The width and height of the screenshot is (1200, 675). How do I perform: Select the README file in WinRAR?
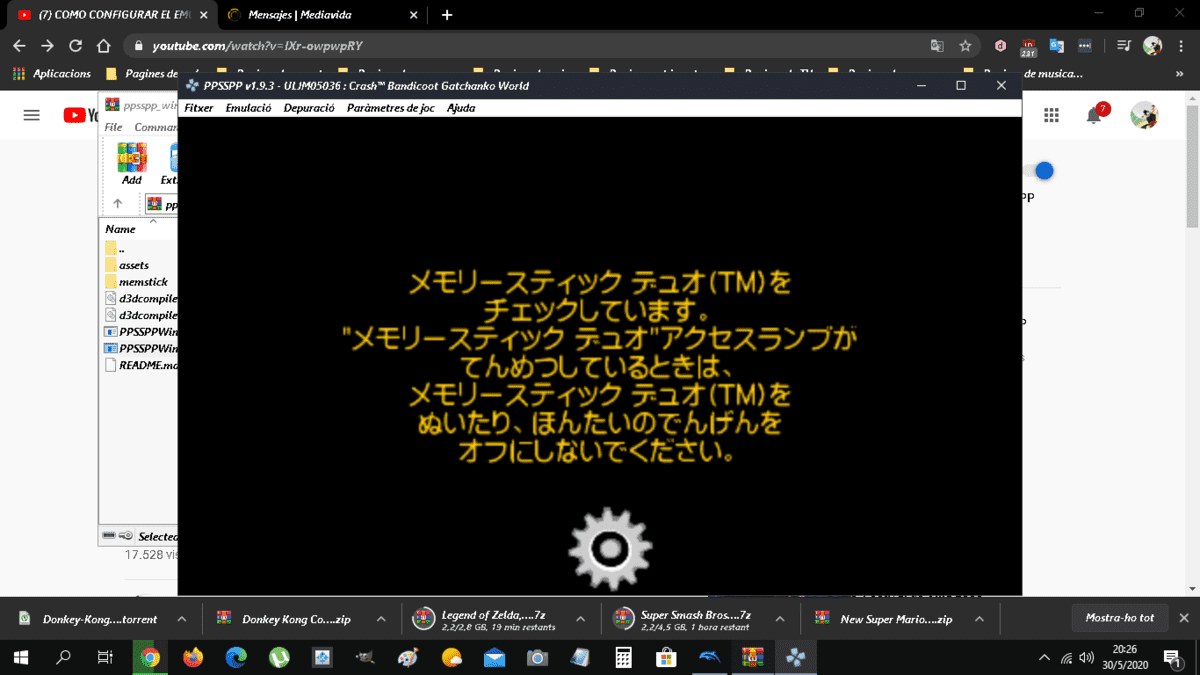tap(140, 365)
